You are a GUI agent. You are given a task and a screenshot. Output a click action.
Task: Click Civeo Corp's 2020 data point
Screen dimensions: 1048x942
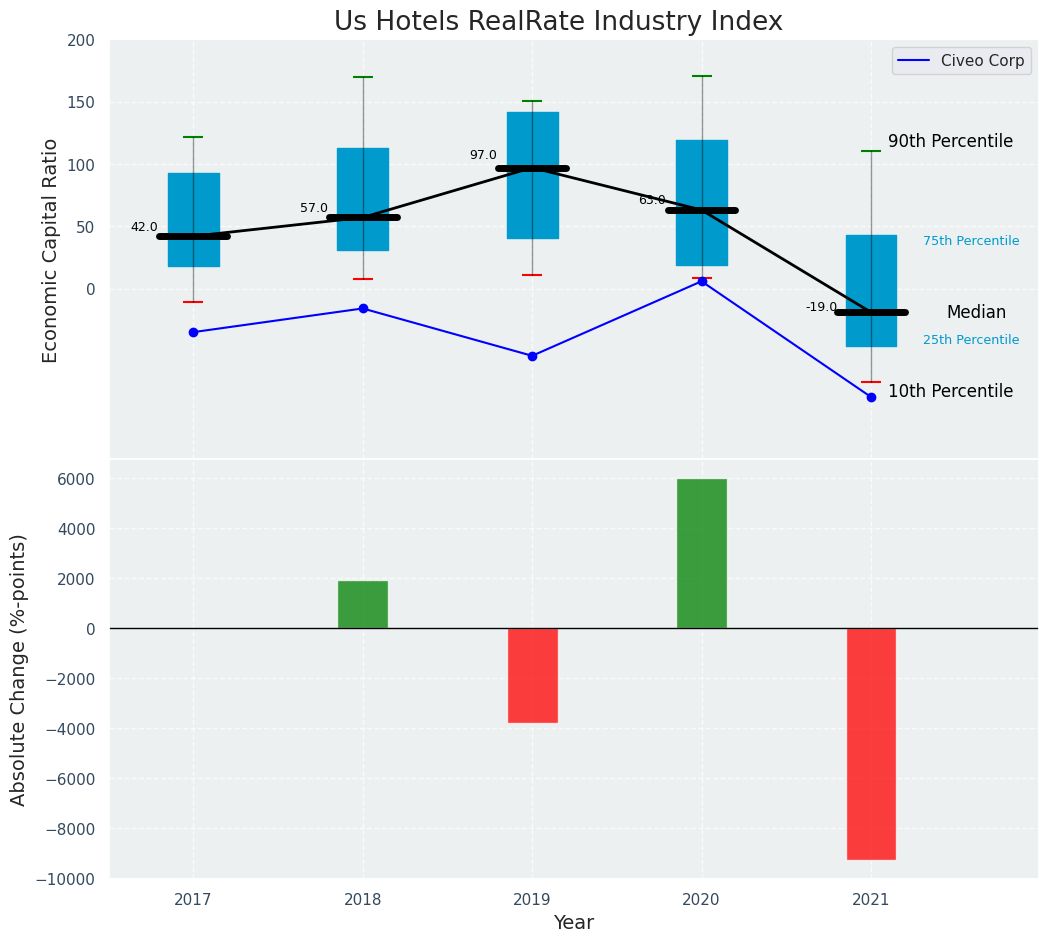702,281
